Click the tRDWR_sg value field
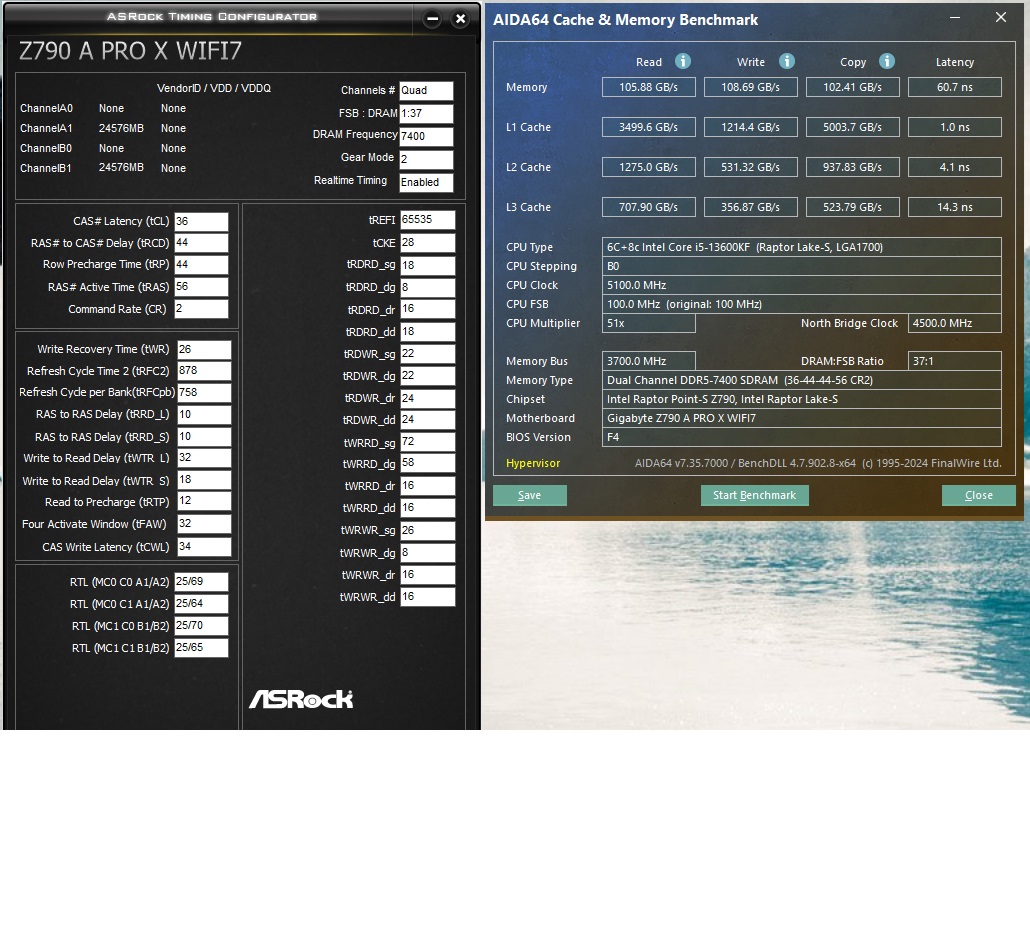 428,354
